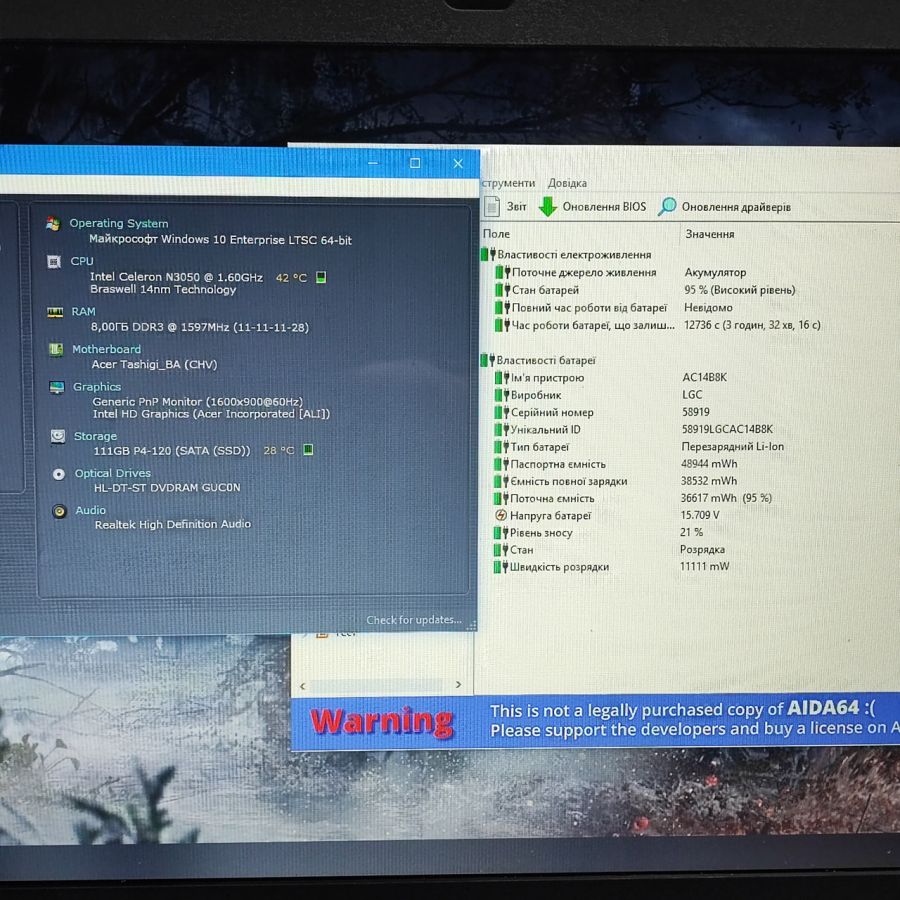Click the icon beside Рівень зносу row
Image resolution: width=900 pixels, height=900 pixels.
[502, 532]
